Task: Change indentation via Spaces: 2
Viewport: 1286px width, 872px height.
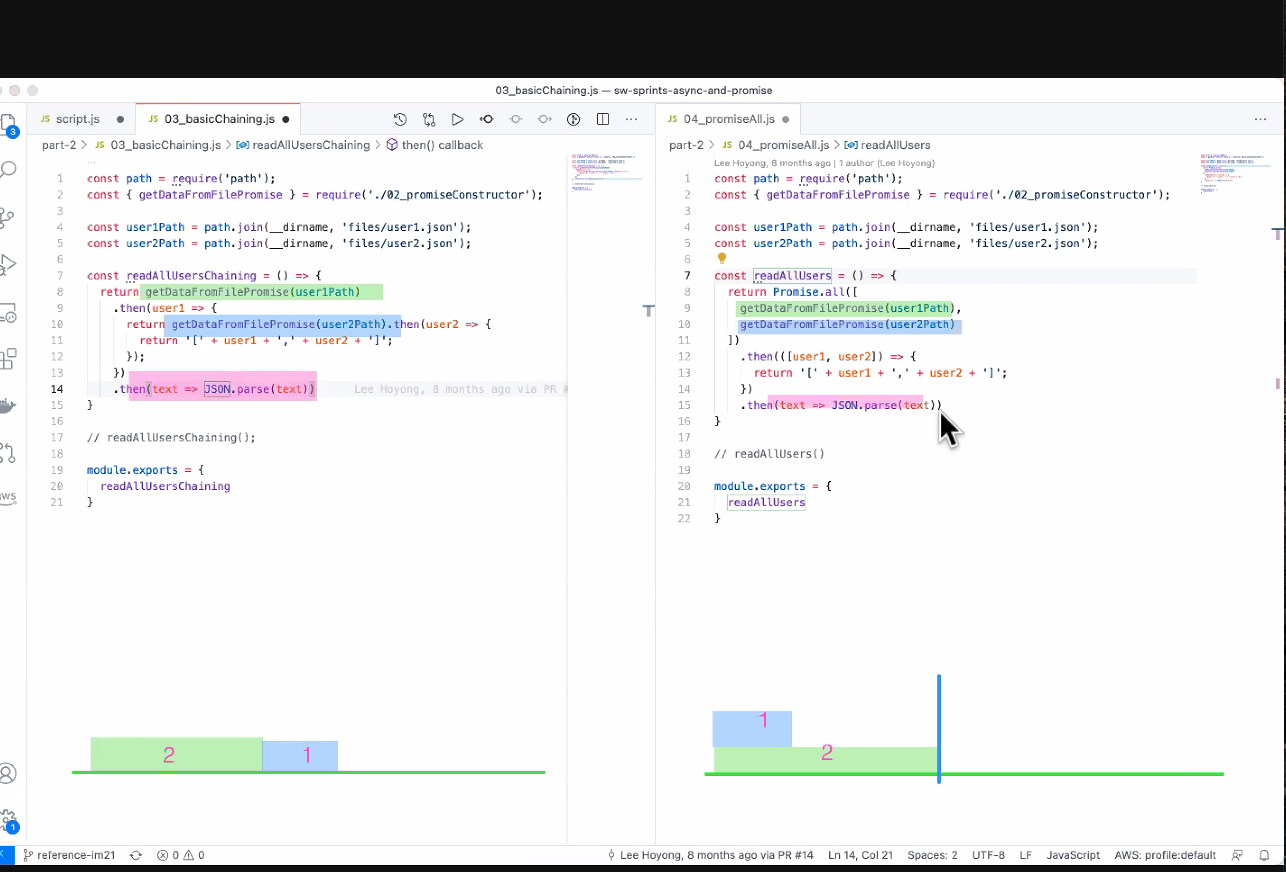Action: pyautogui.click(x=932, y=855)
